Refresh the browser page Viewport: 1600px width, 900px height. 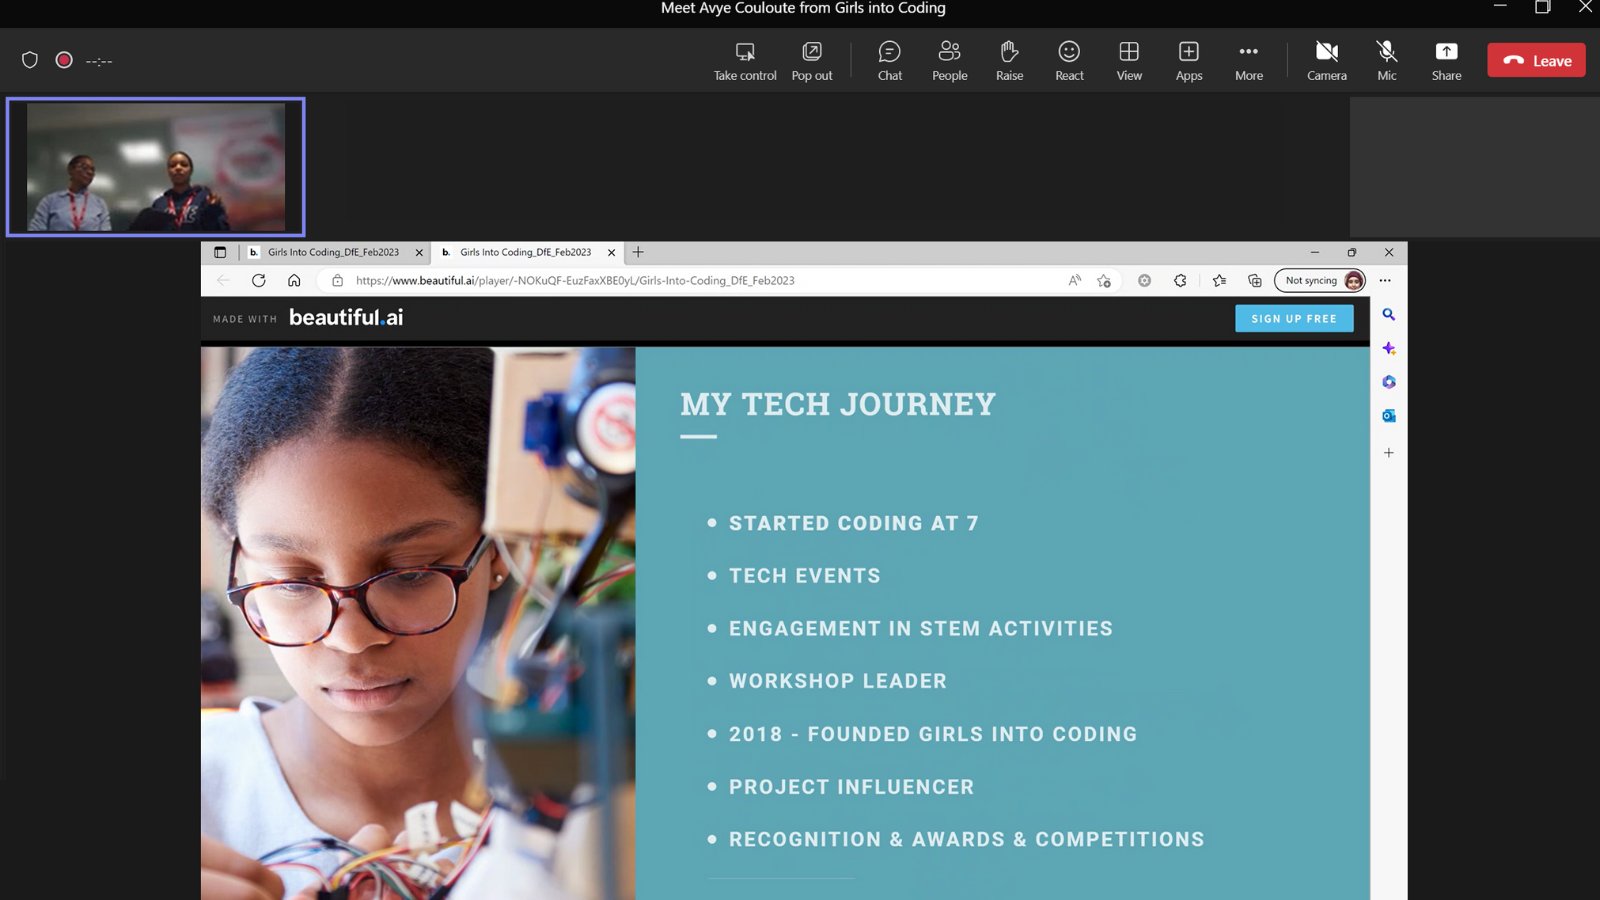click(x=259, y=281)
